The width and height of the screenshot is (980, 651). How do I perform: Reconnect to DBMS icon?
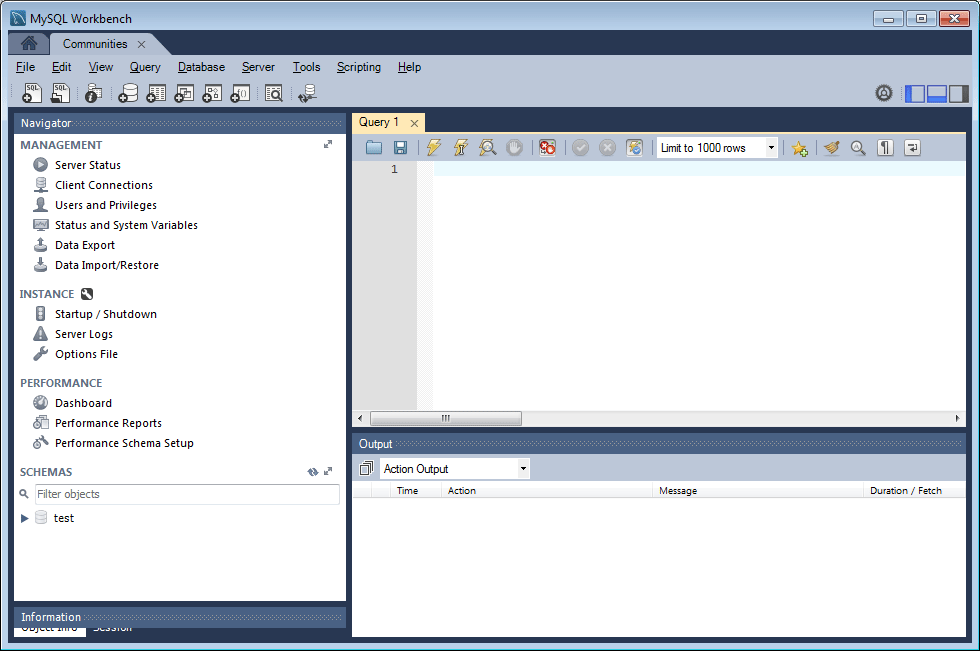[x=308, y=93]
